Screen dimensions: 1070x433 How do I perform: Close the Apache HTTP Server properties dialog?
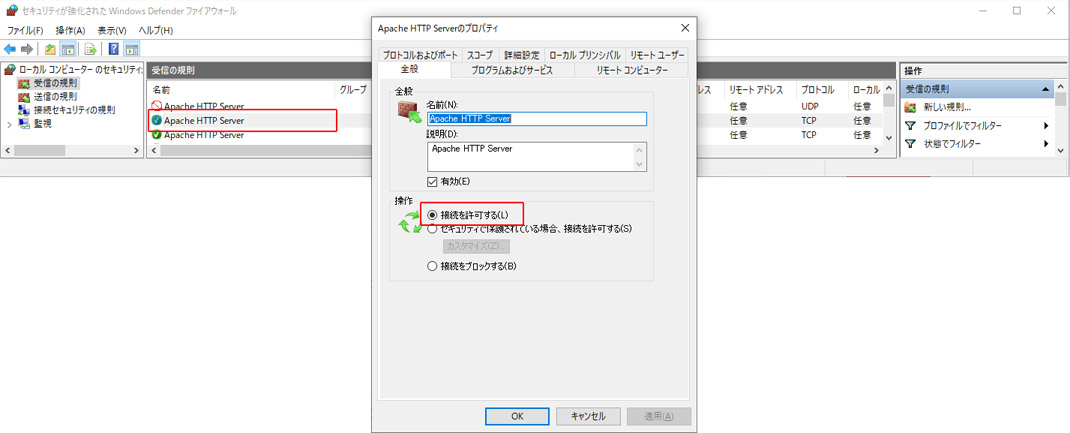(684, 28)
